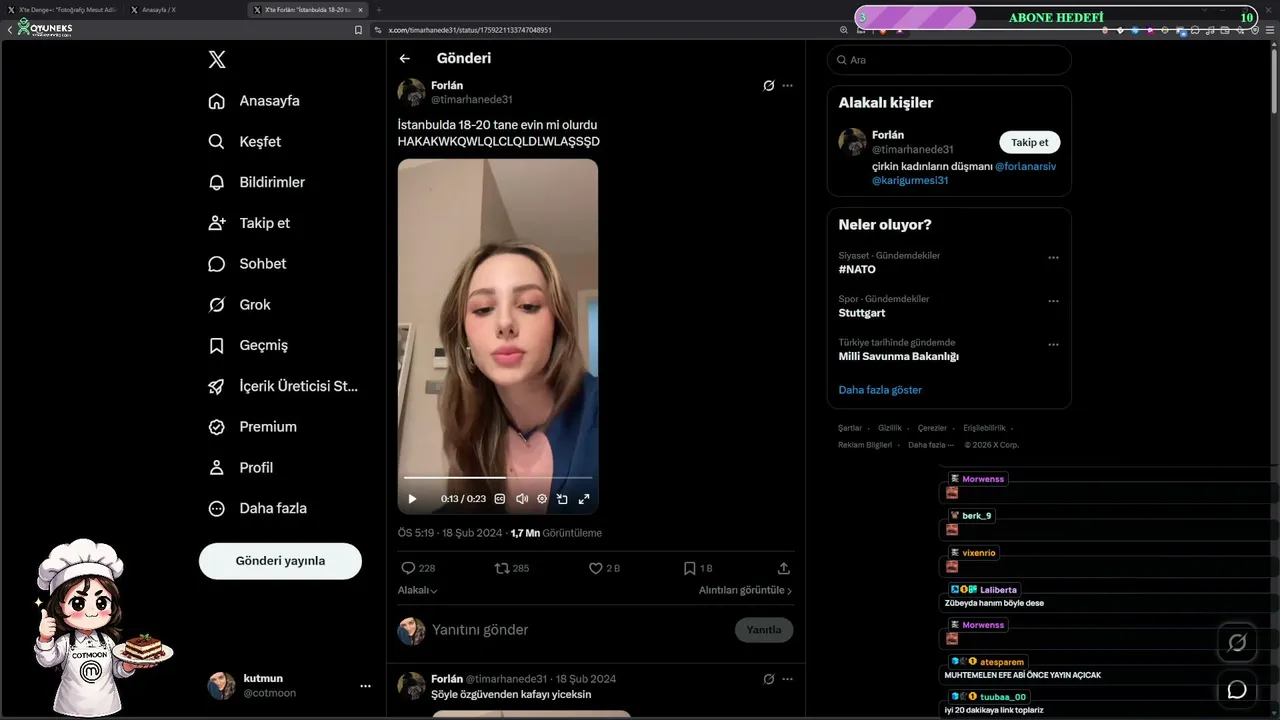Click the Gönderi yayınla button
1280x720 pixels.
click(280, 561)
